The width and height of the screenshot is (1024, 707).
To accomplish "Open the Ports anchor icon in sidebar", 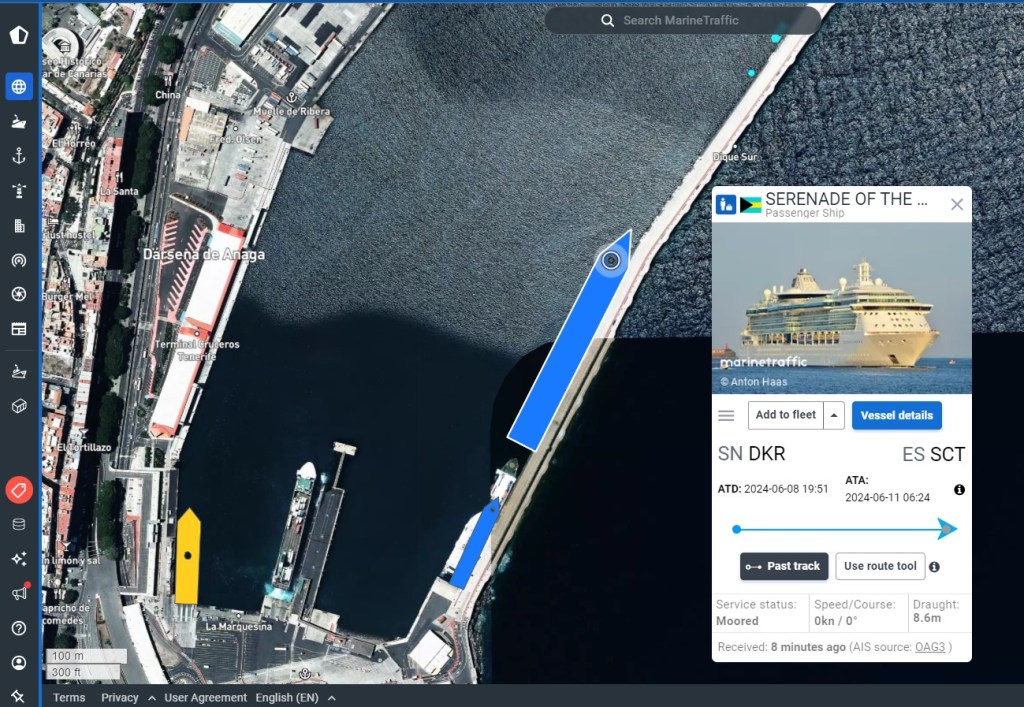I will tap(18, 155).
